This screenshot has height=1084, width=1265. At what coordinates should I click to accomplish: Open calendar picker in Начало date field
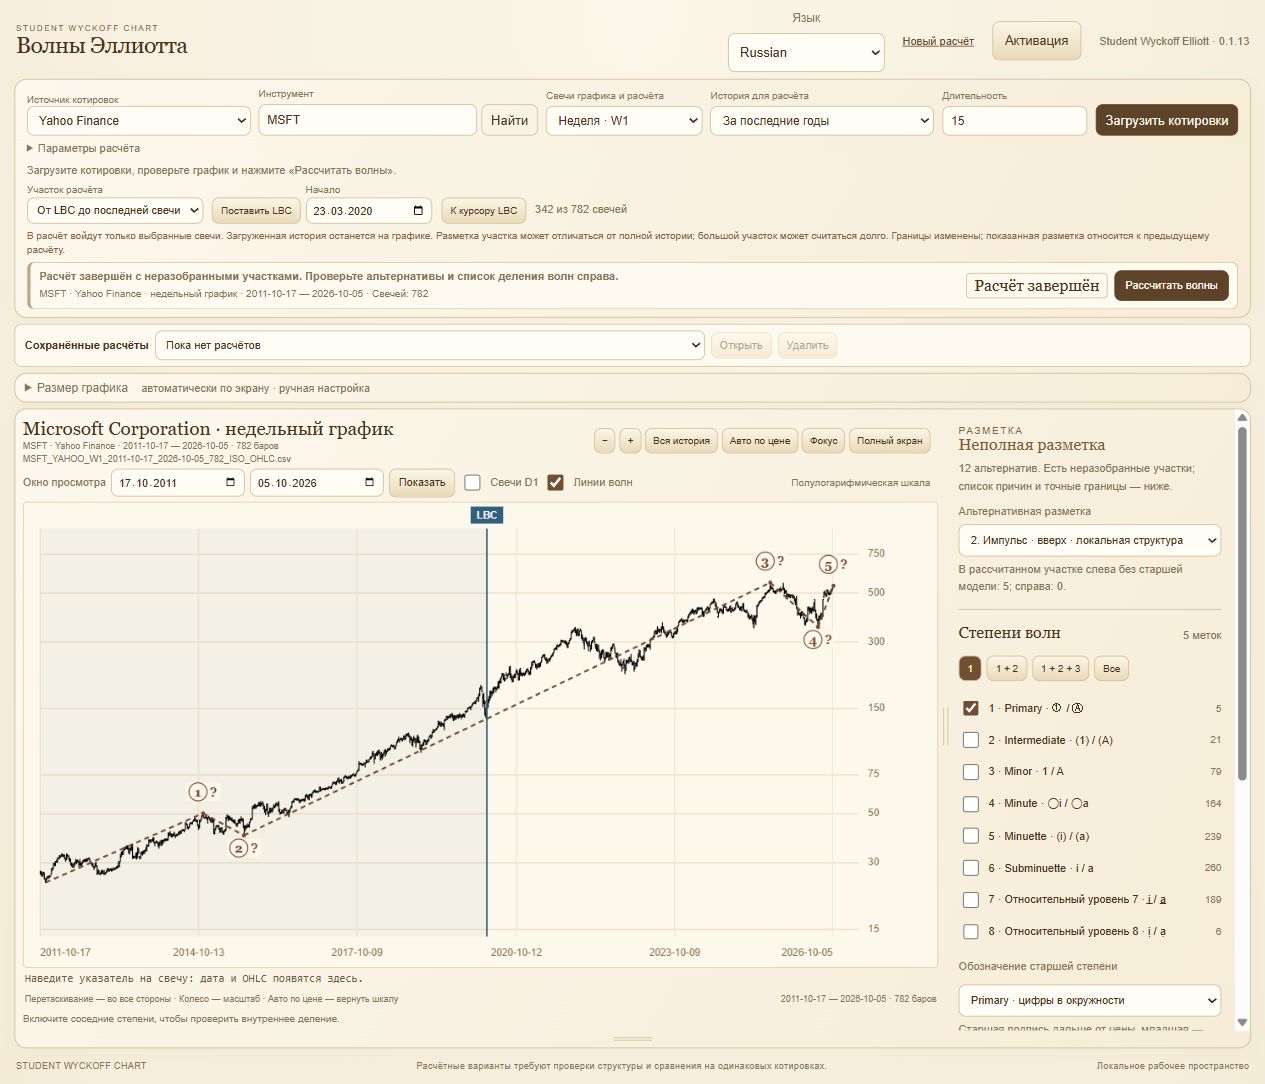click(x=418, y=211)
